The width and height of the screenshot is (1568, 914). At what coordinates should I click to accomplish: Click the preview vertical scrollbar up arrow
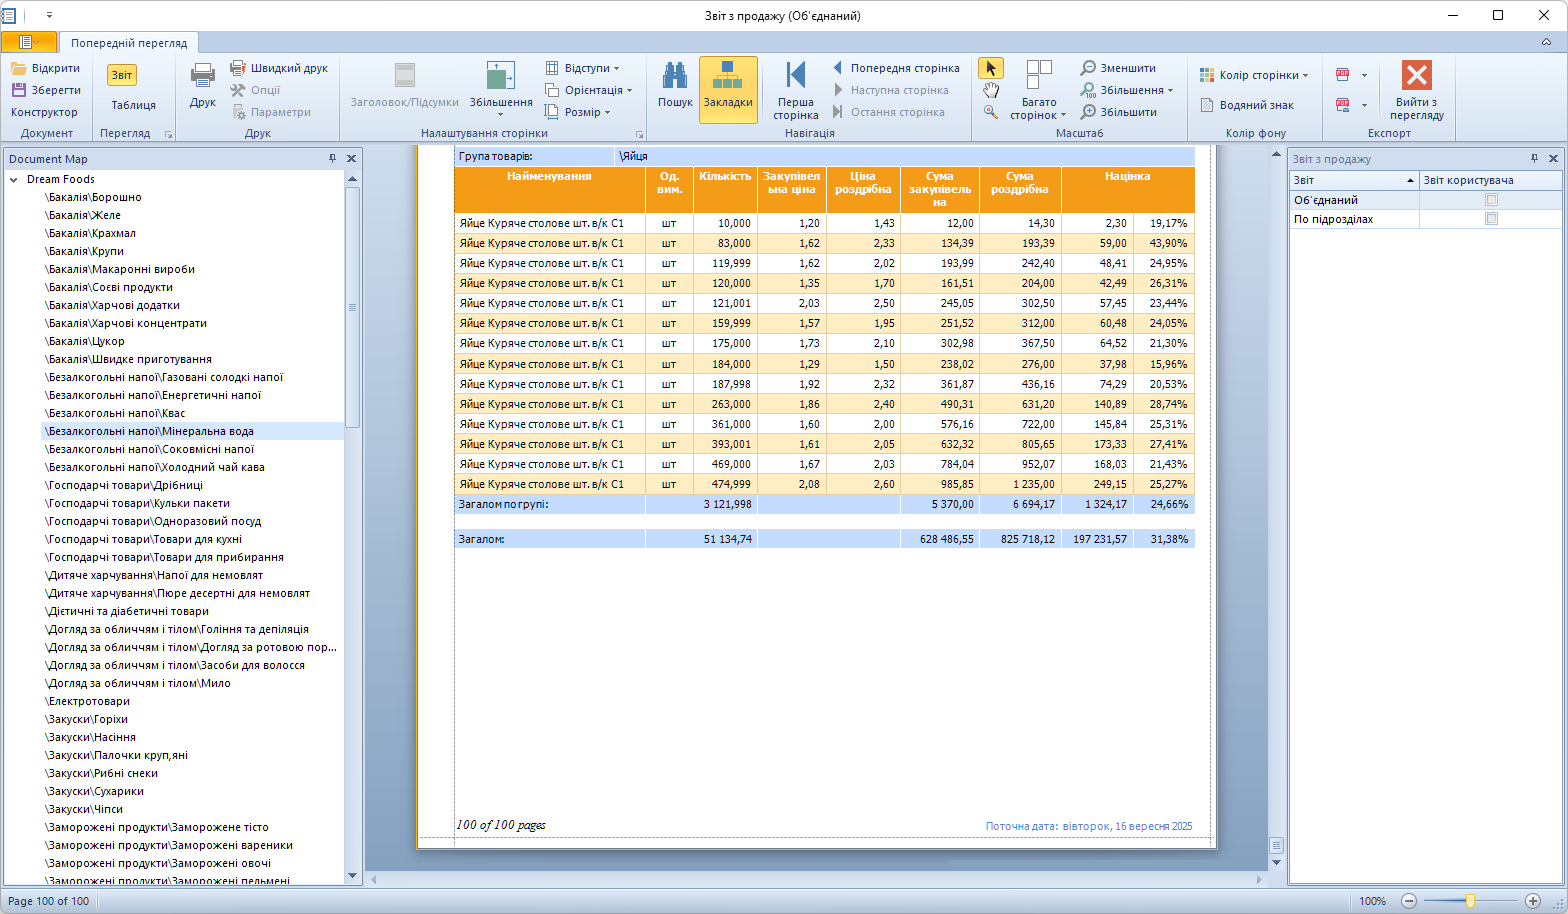pyautogui.click(x=1276, y=154)
